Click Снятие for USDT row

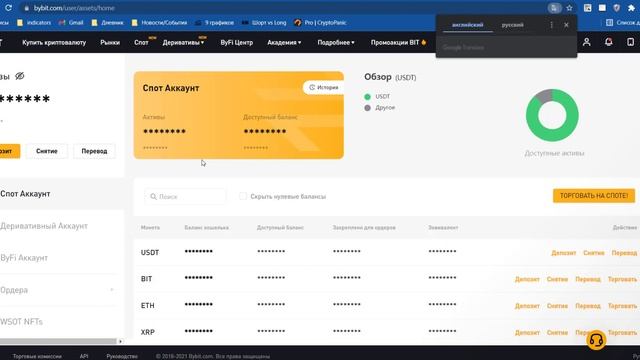tap(594, 253)
